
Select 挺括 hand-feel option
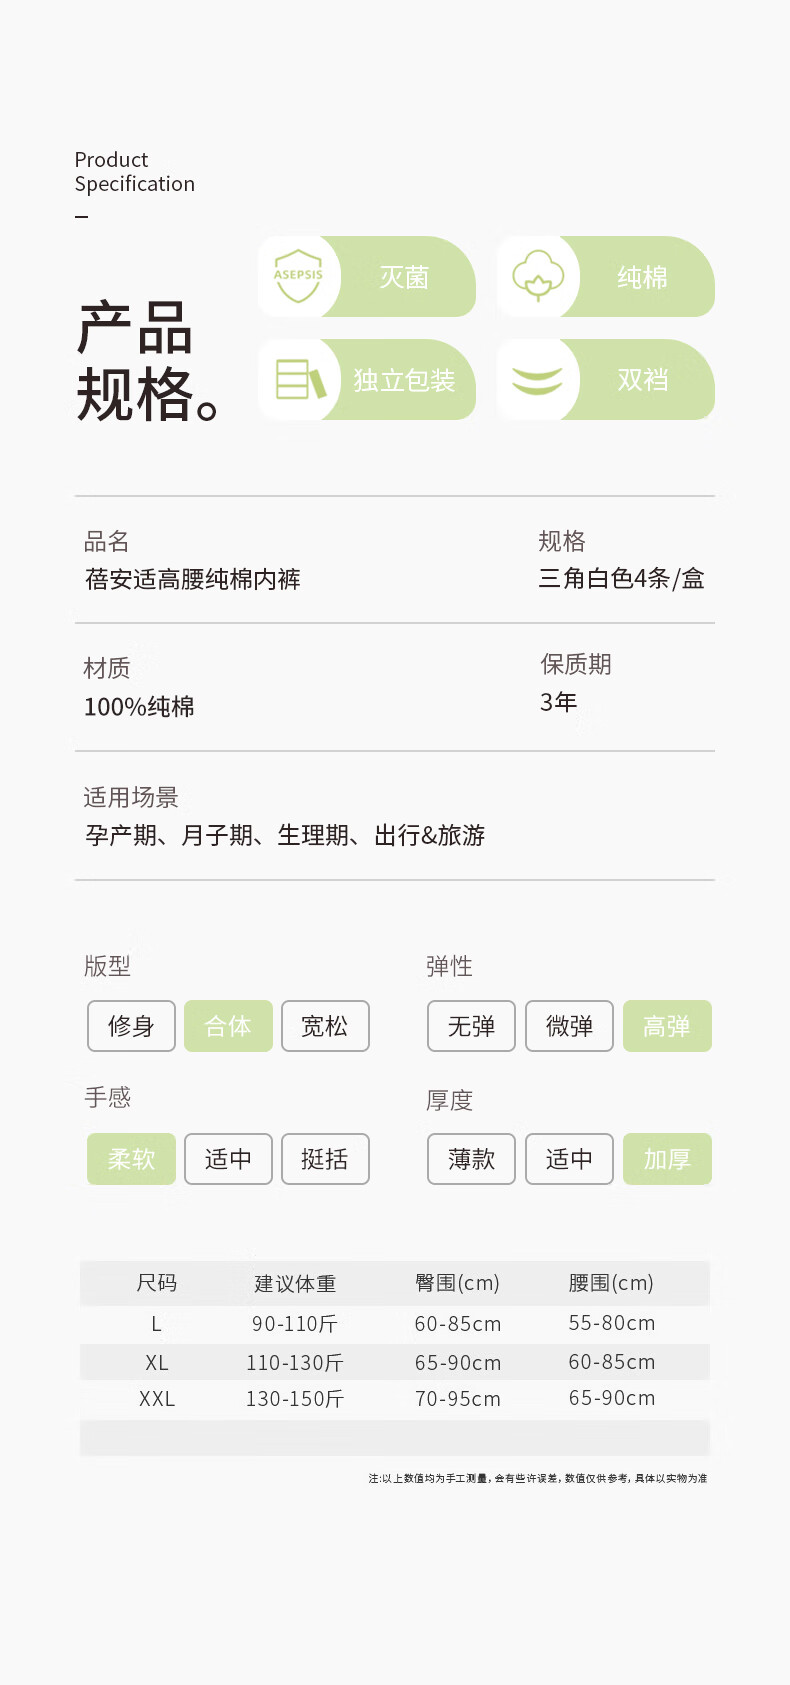pyautogui.click(x=325, y=1159)
